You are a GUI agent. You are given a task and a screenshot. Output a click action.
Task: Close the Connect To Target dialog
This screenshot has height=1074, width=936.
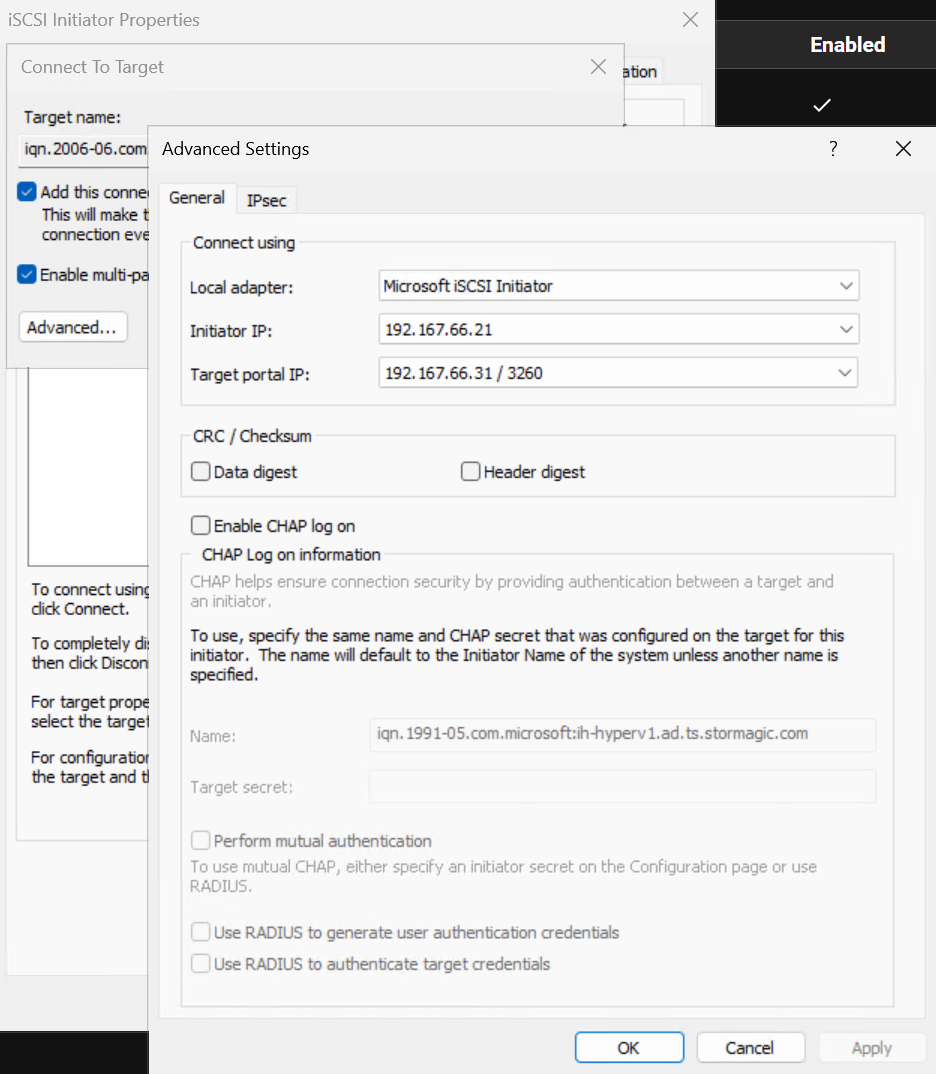[598, 66]
